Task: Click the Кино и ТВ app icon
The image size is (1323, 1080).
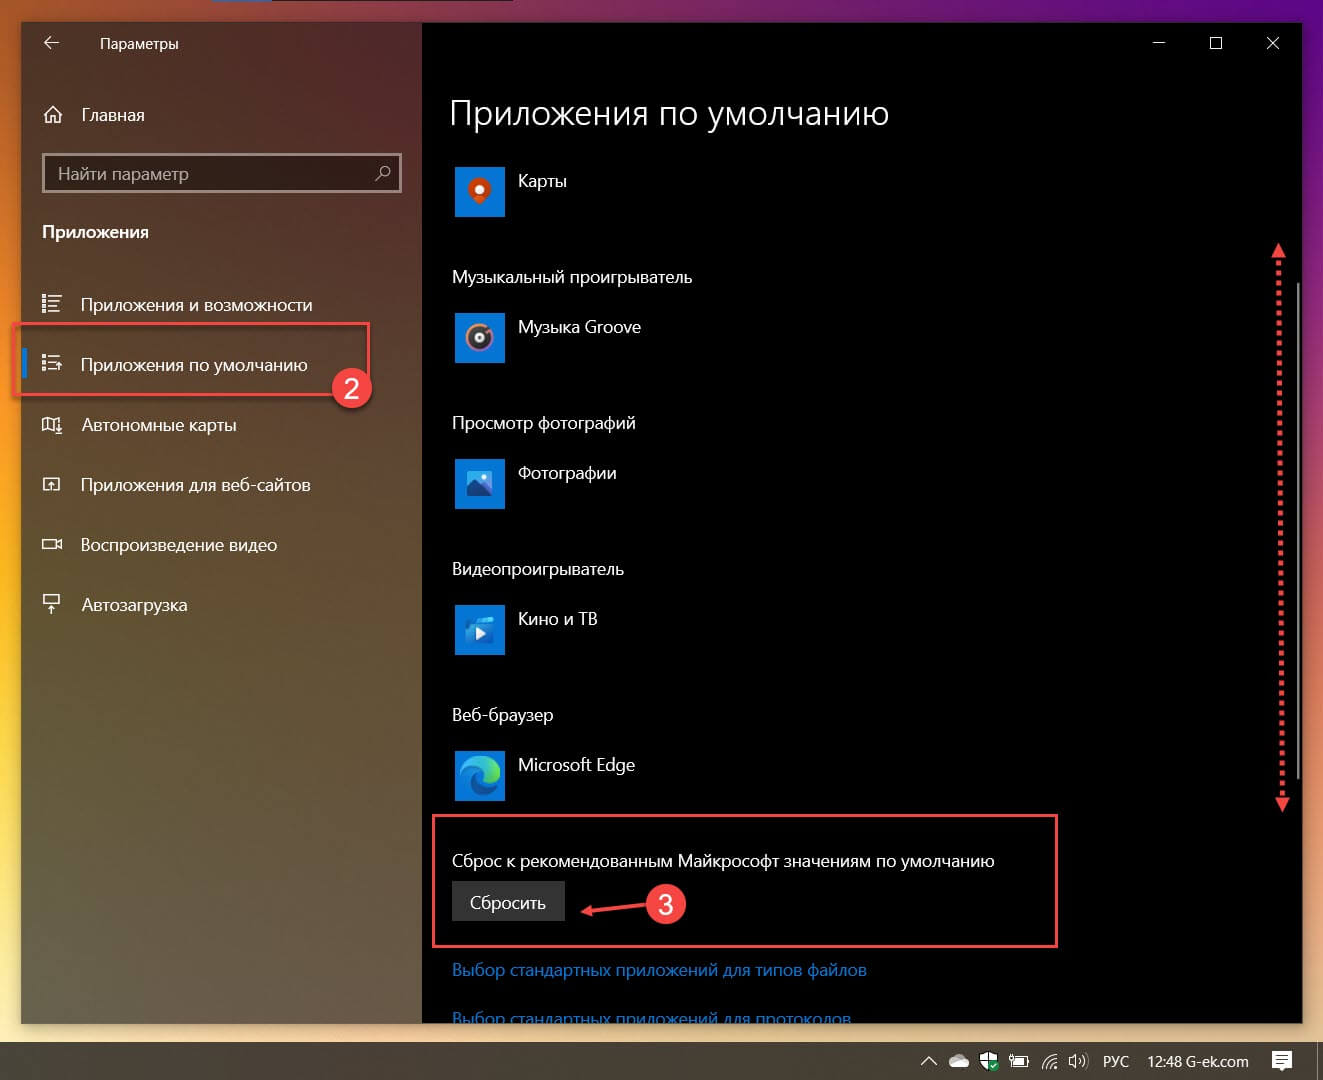Action: click(x=480, y=630)
